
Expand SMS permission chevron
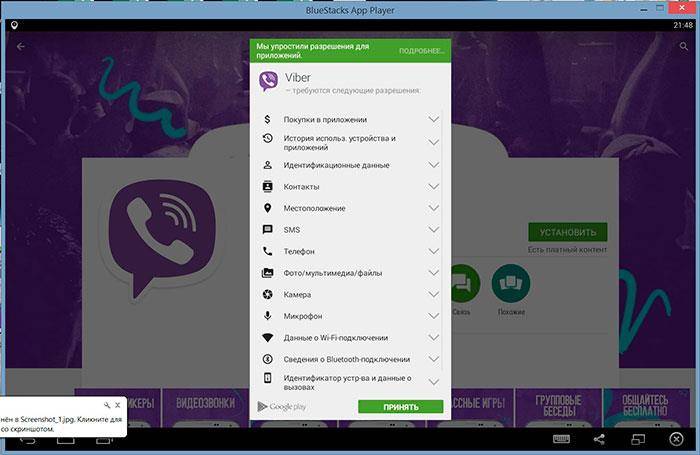[x=433, y=230]
